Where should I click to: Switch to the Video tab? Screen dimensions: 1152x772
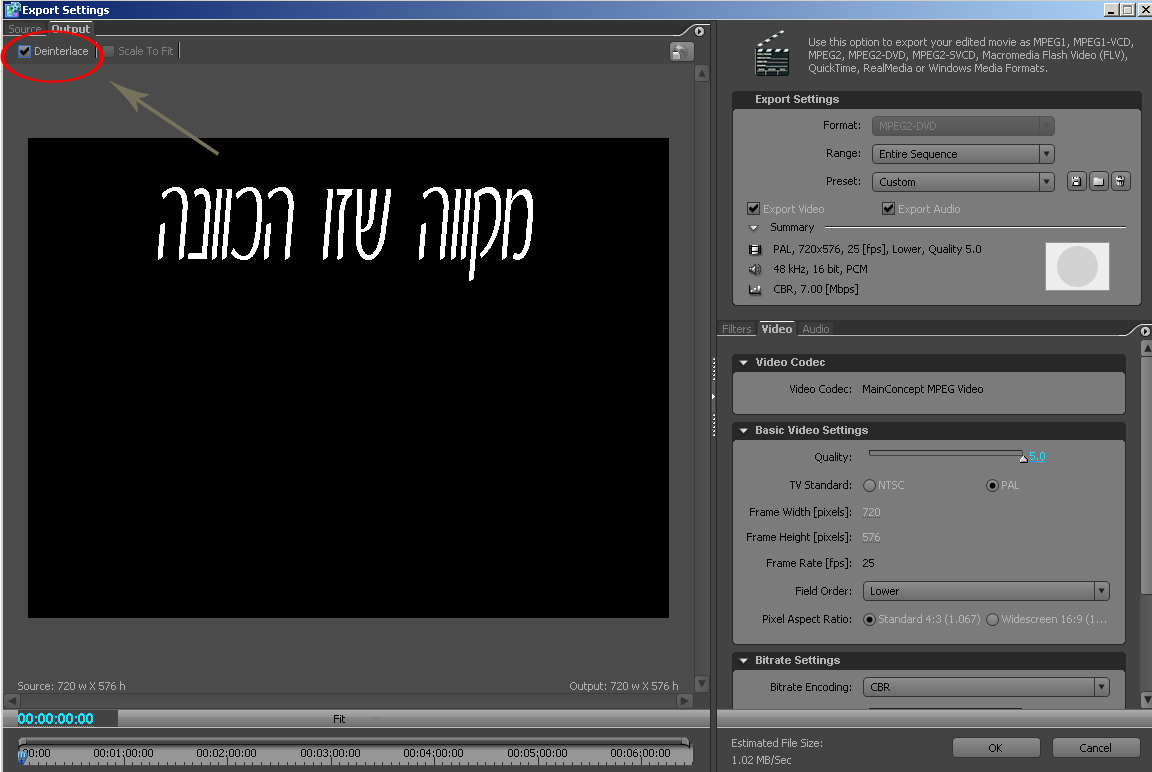[777, 329]
